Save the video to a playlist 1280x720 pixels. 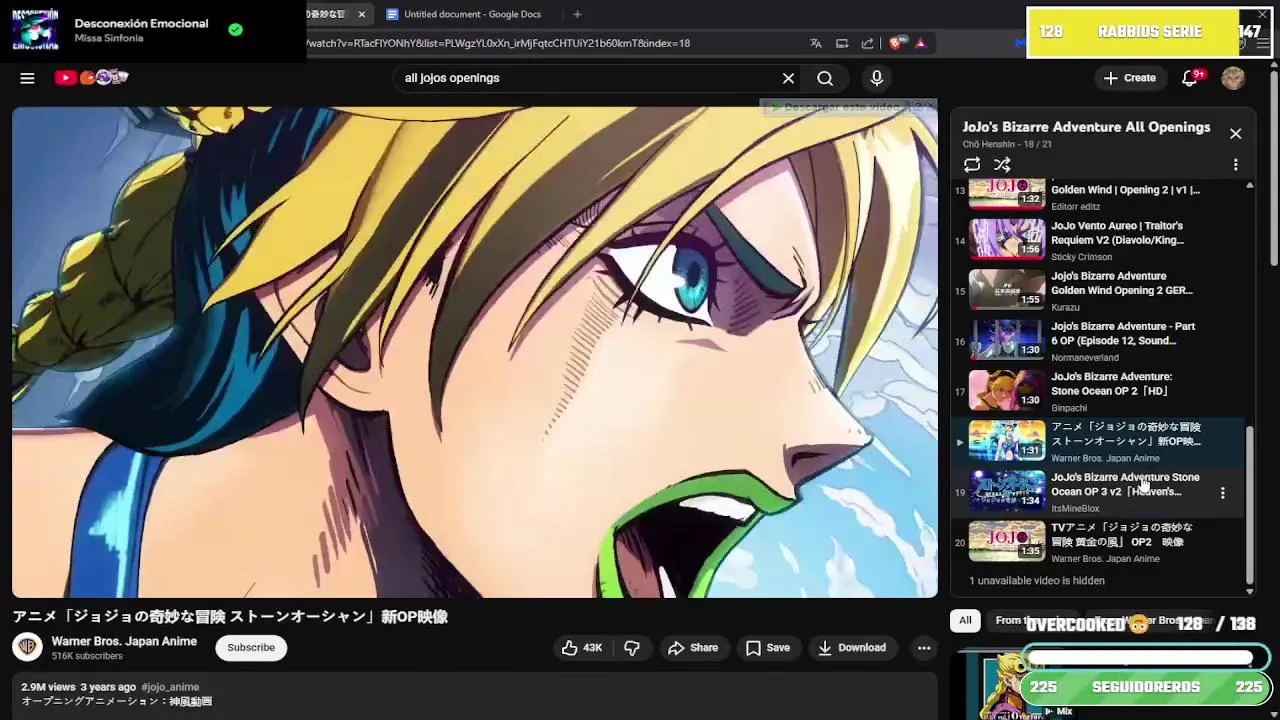point(768,648)
